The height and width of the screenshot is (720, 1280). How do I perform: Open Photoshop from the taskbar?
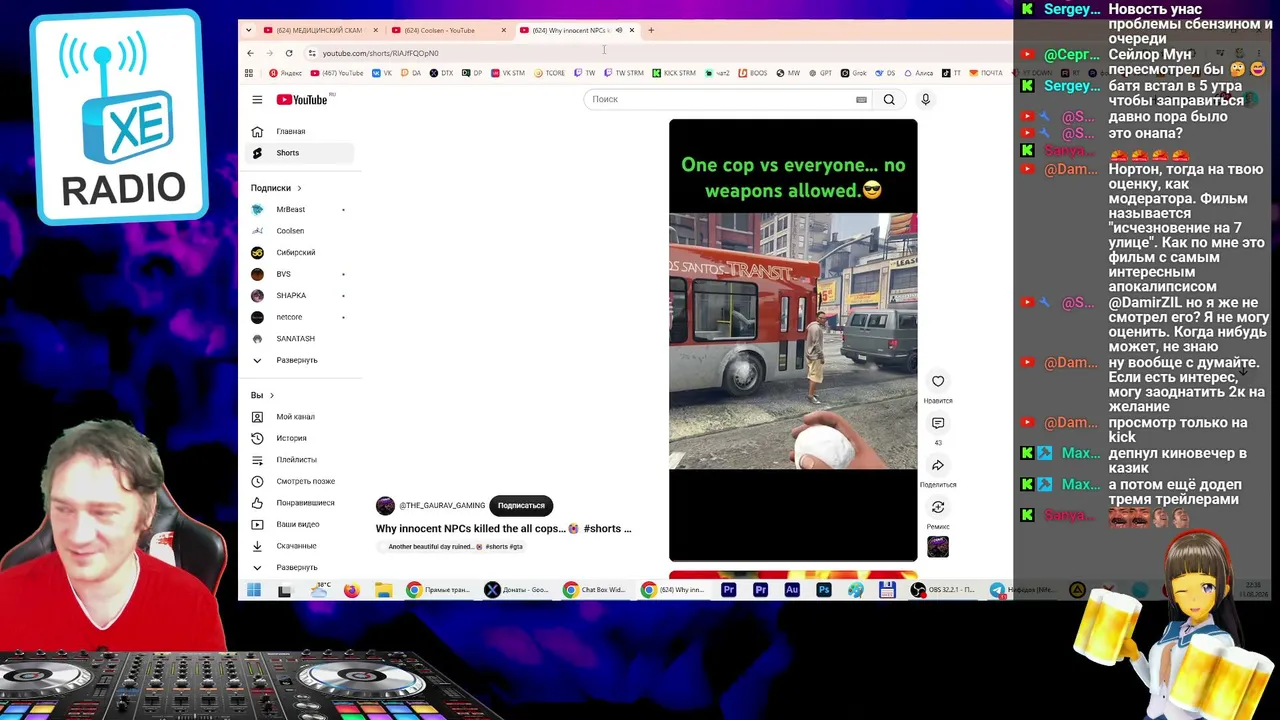(823, 590)
